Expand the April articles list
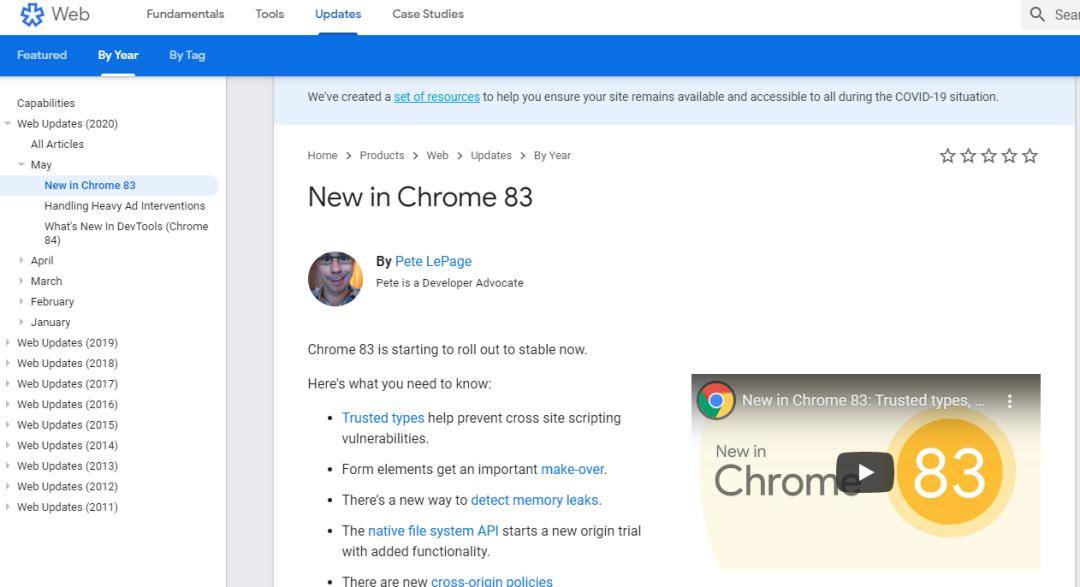1080x587 pixels. [22, 261]
